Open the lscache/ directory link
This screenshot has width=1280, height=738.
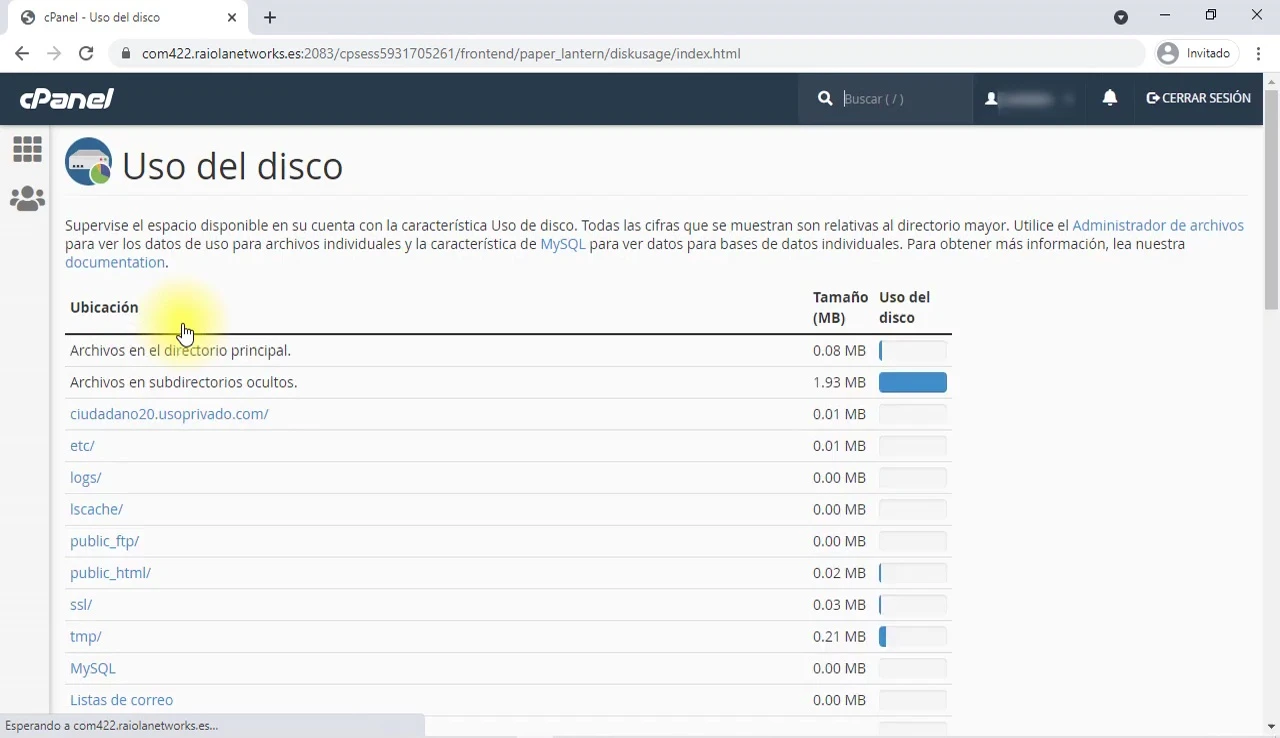[x=96, y=509]
